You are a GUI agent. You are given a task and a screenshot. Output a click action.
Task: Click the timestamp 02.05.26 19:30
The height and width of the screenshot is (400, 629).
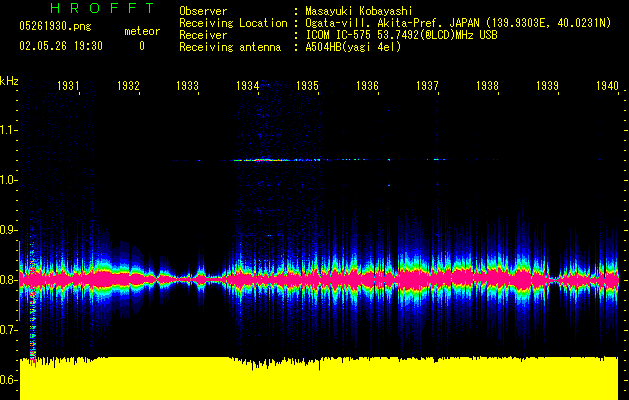tap(61, 46)
